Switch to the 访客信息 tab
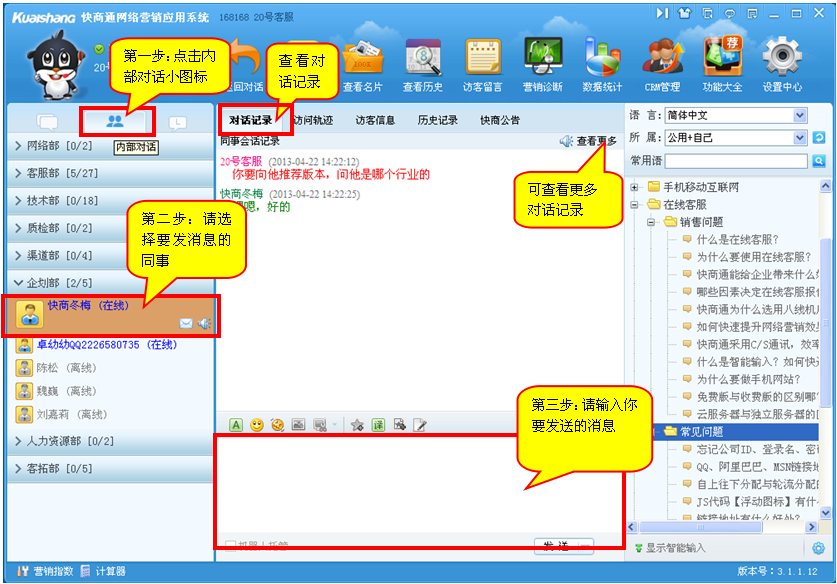Image resolution: width=837 pixels, height=584 pixels. click(x=375, y=121)
